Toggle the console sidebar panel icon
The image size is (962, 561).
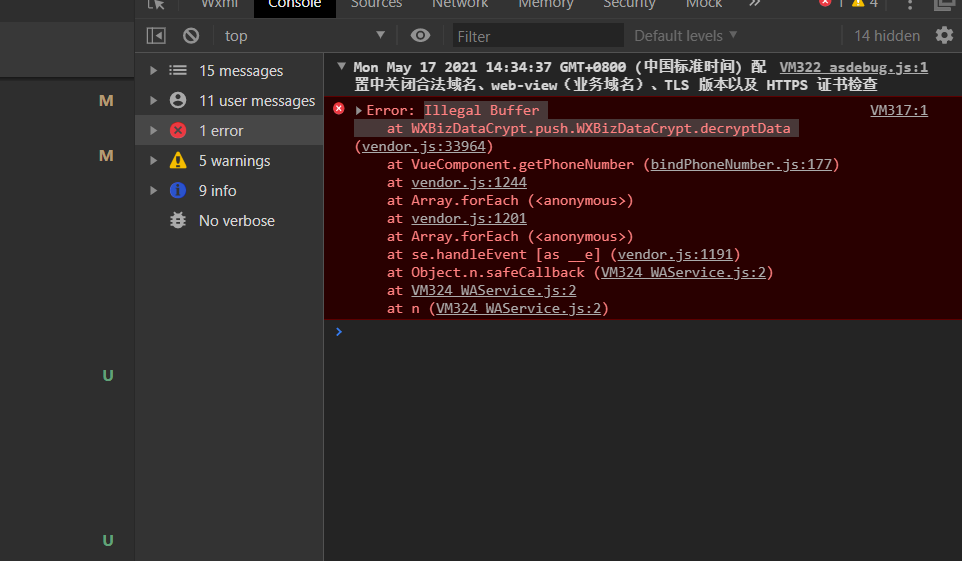[x=156, y=36]
